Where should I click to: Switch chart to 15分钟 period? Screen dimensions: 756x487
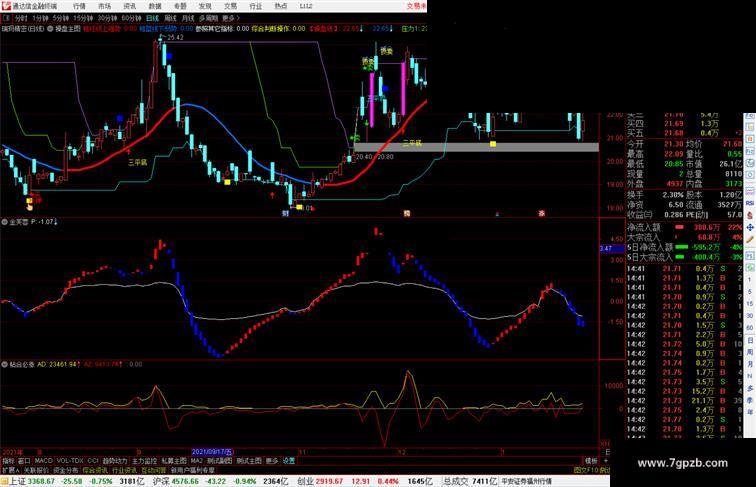coord(83,18)
